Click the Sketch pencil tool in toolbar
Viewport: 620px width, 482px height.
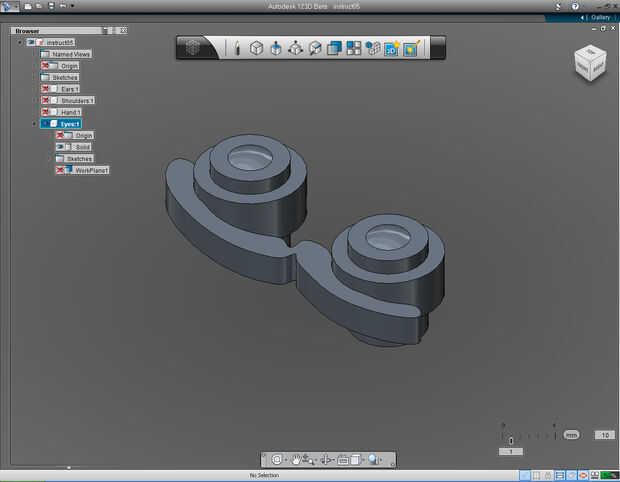[237, 47]
